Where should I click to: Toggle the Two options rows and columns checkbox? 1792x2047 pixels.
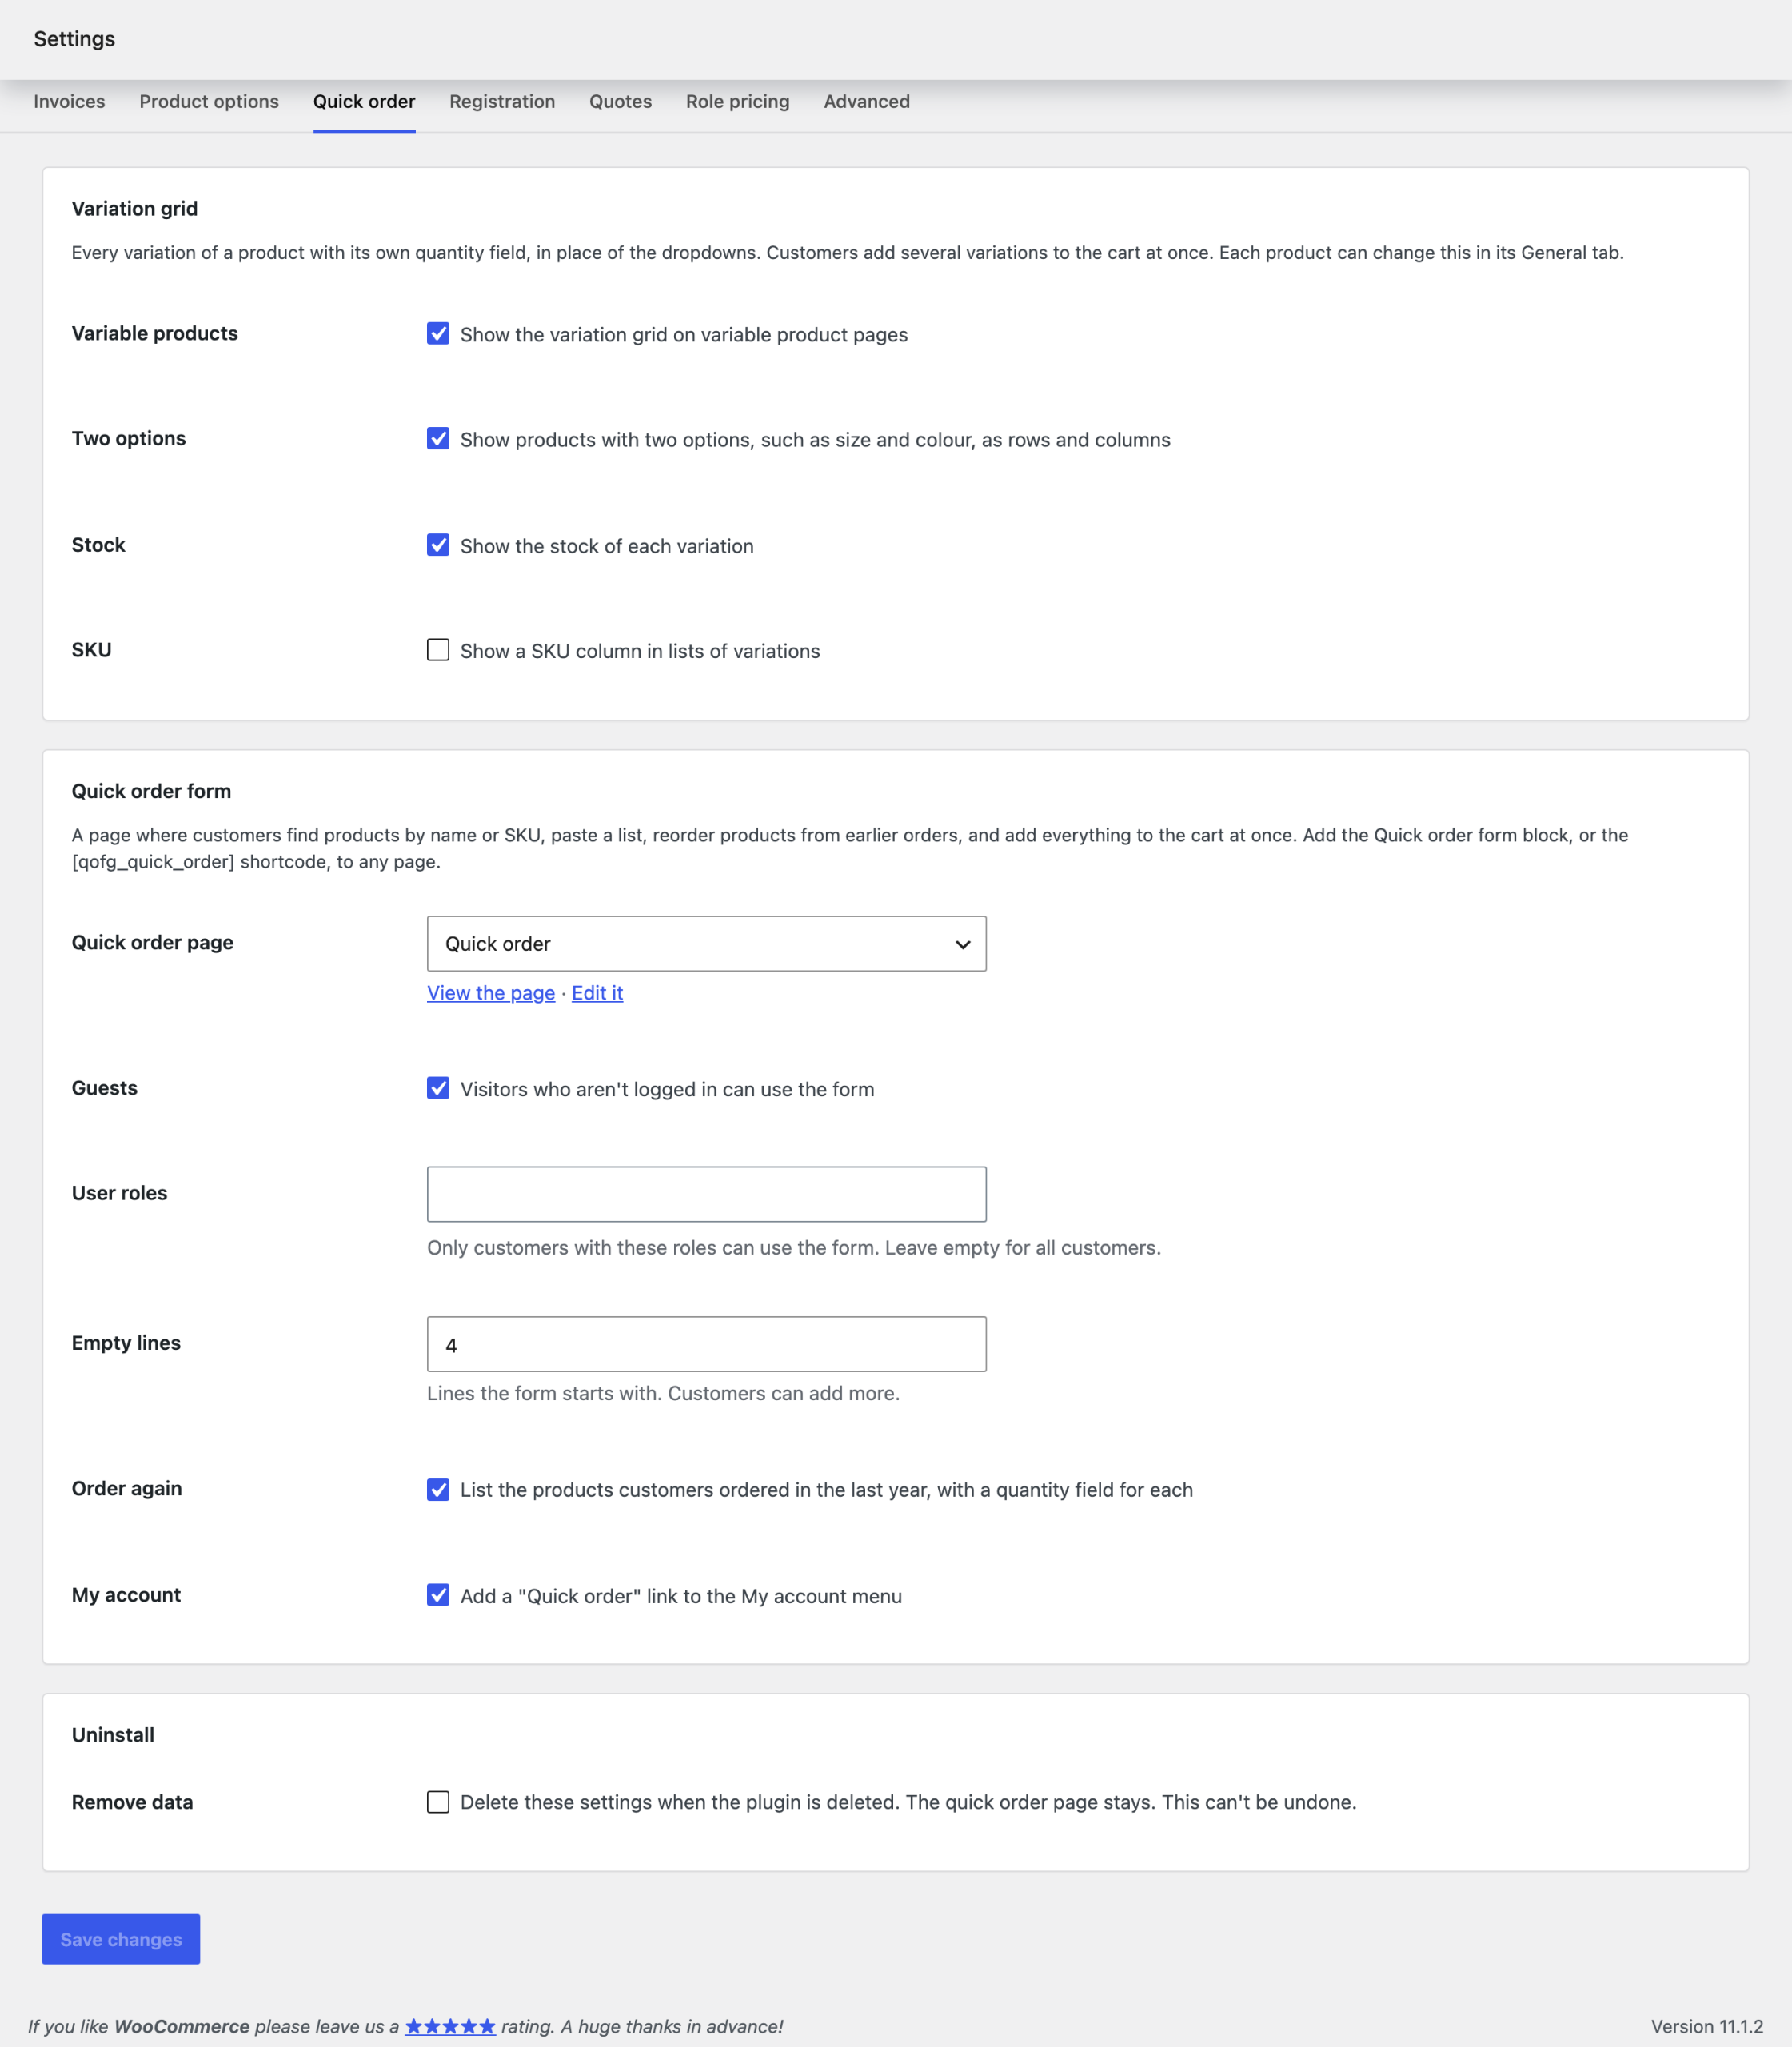(438, 439)
